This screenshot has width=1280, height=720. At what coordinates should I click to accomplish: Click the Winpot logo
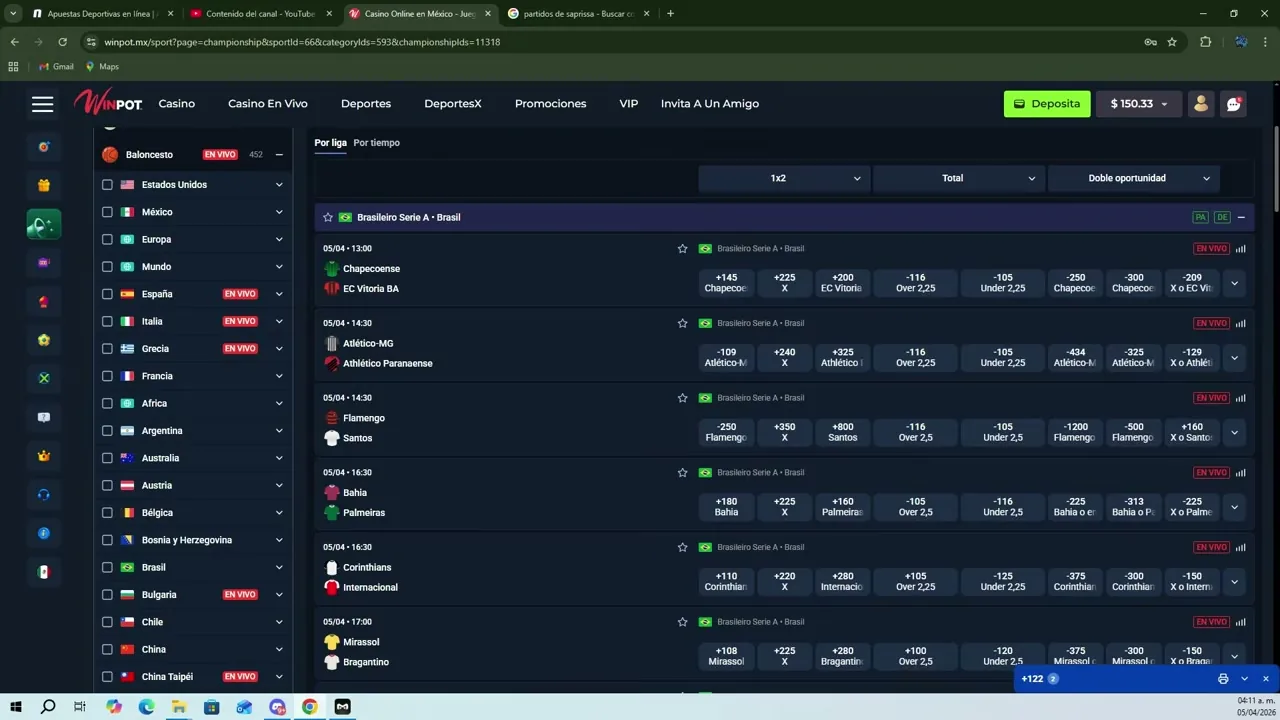tap(108, 103)
